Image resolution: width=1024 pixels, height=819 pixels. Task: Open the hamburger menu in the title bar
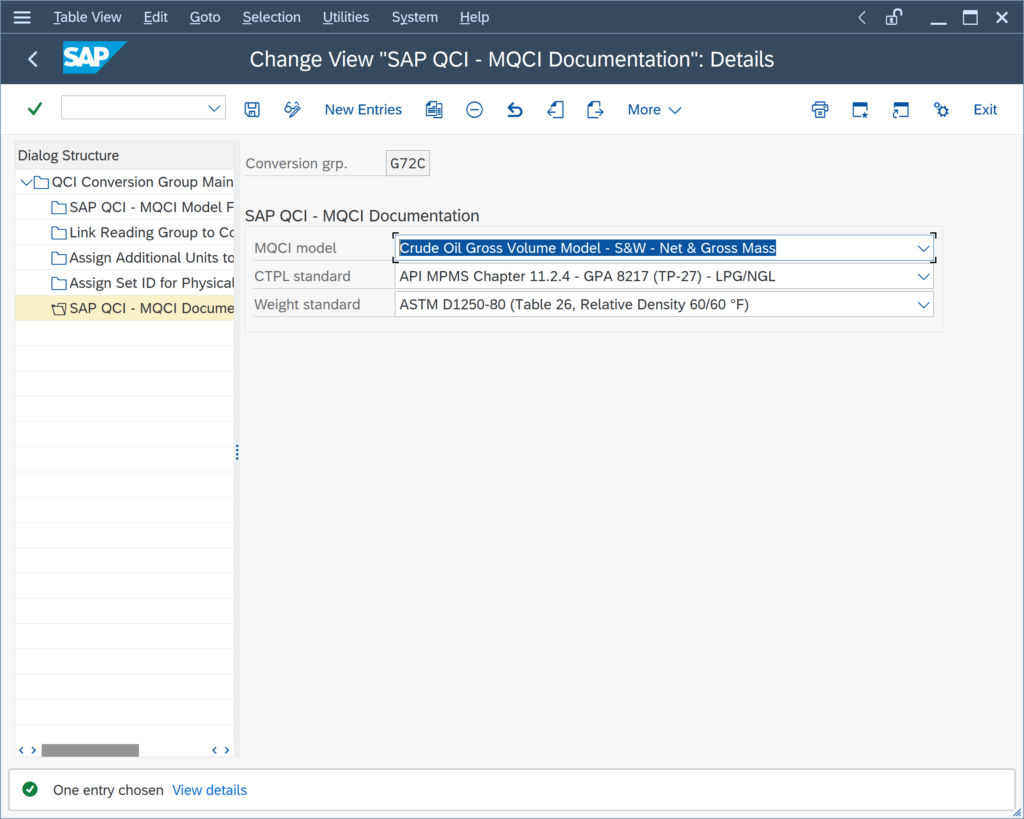(x=22, y=18)
